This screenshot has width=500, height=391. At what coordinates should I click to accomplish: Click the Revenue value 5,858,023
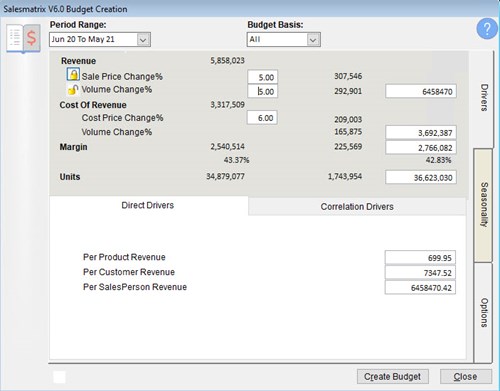click(227, 61)
